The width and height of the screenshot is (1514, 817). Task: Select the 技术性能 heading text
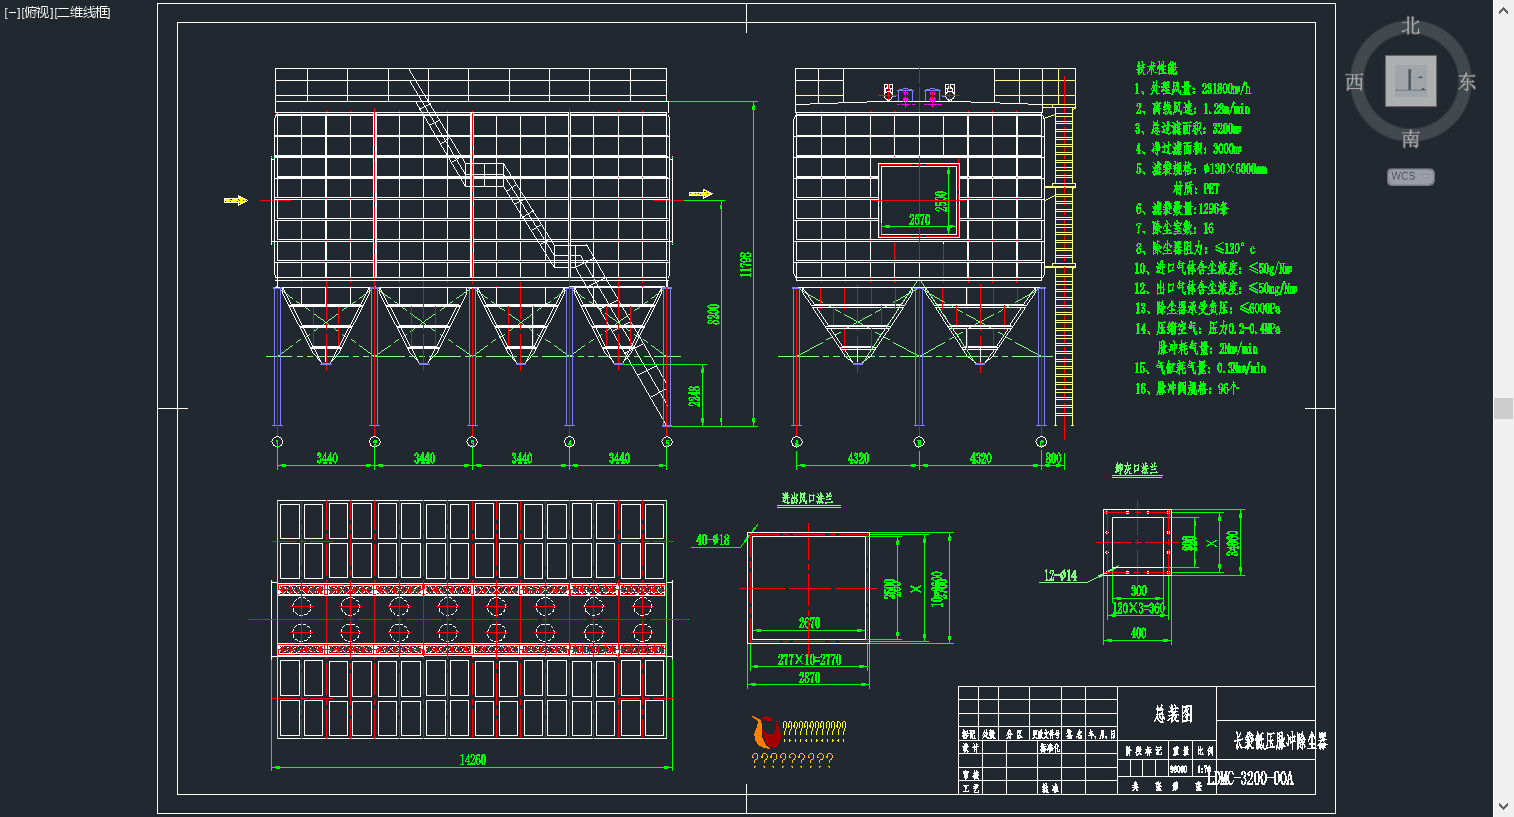[1156, 68]
